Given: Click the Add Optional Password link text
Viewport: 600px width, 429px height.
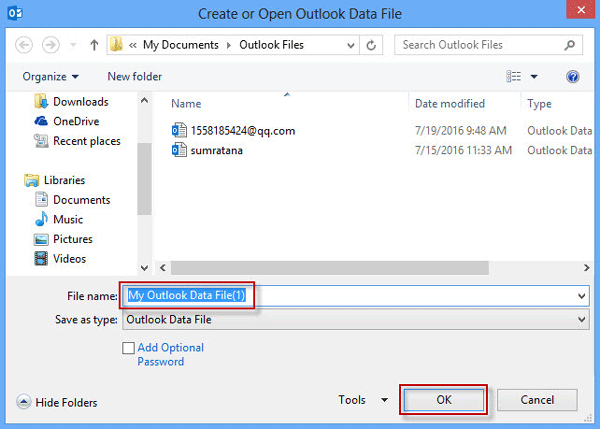Looking at the screenshot, I should tap(170, 354).
